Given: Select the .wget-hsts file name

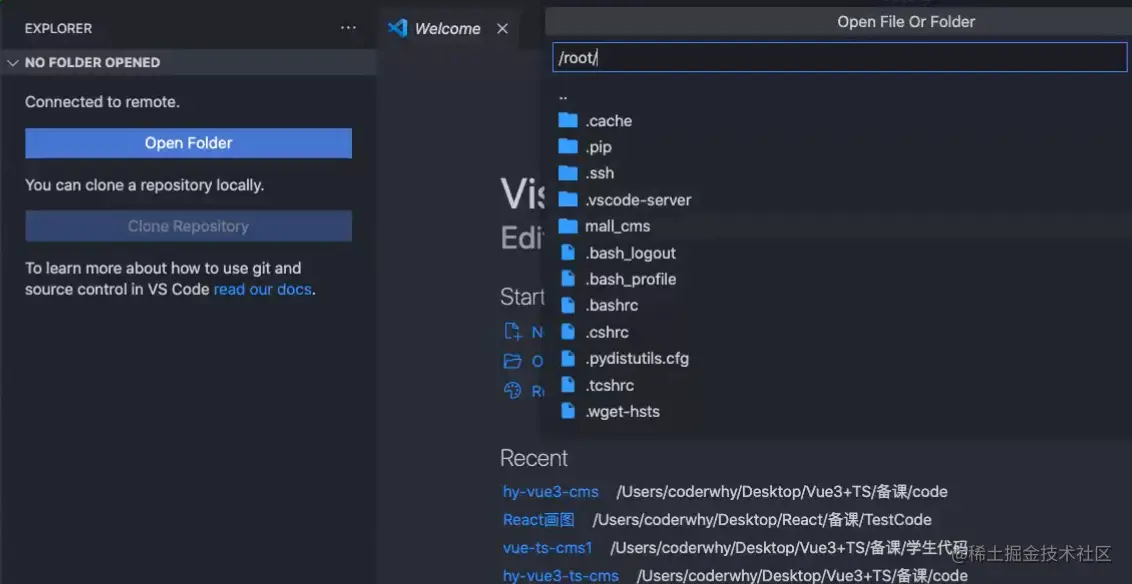Looking at the screenshot, I should click(x=622, y=411).
